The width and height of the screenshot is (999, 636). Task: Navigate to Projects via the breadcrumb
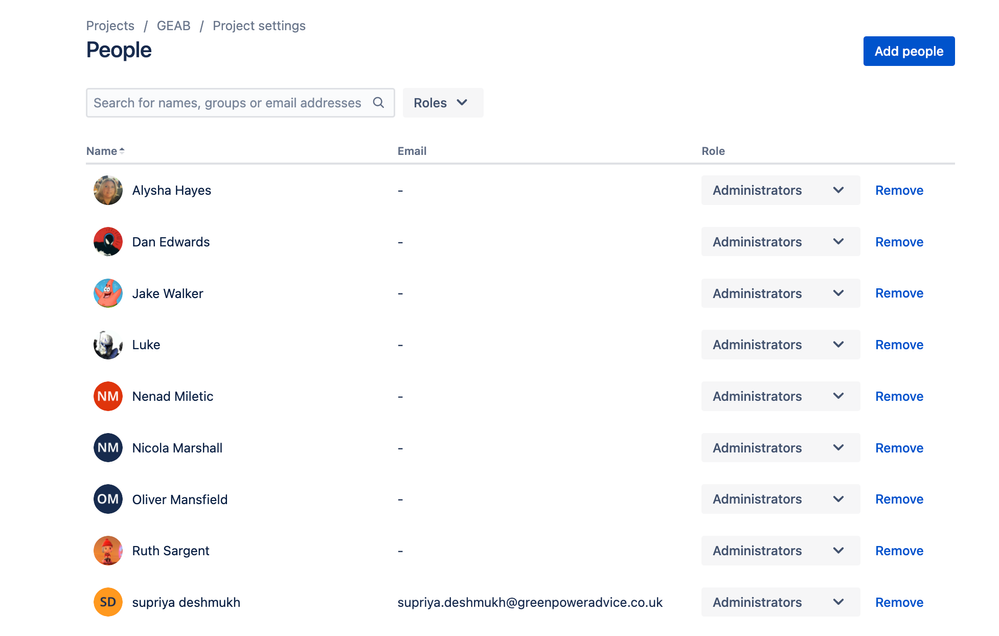pos(110,25)
